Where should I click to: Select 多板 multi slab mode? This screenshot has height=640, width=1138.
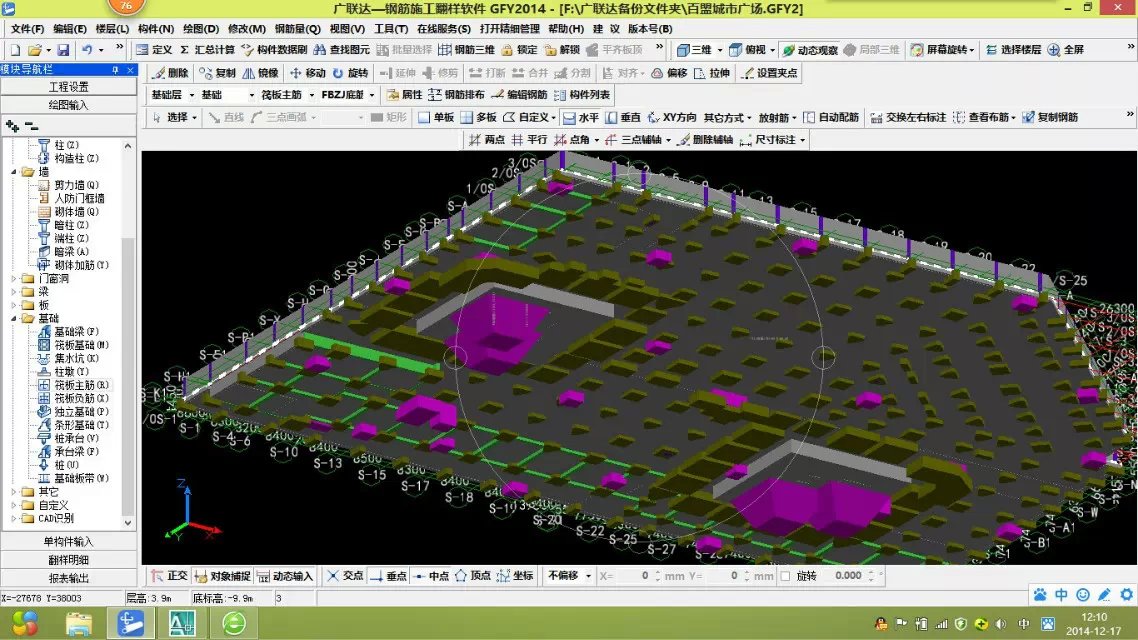478,118
